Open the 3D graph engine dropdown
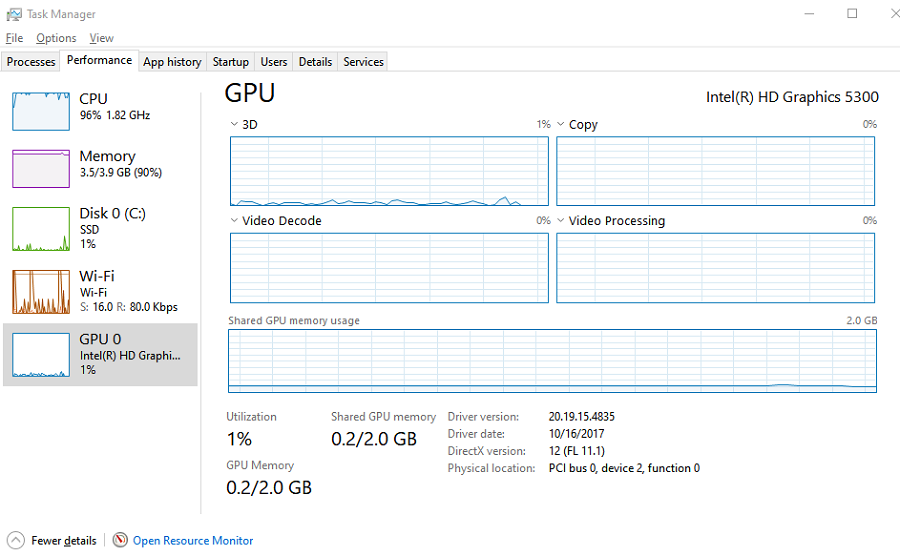 coord(234,125)
